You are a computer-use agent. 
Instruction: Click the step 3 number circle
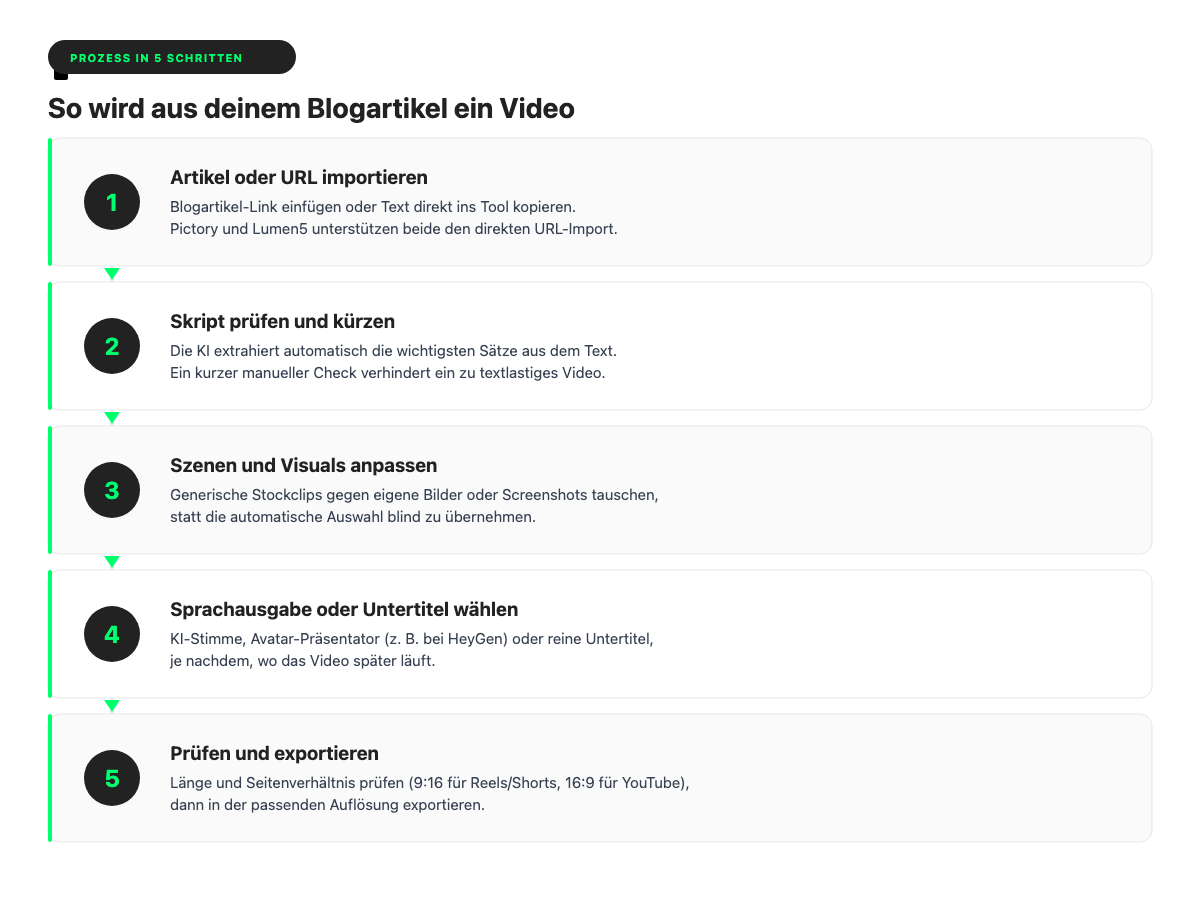(112, 490)
